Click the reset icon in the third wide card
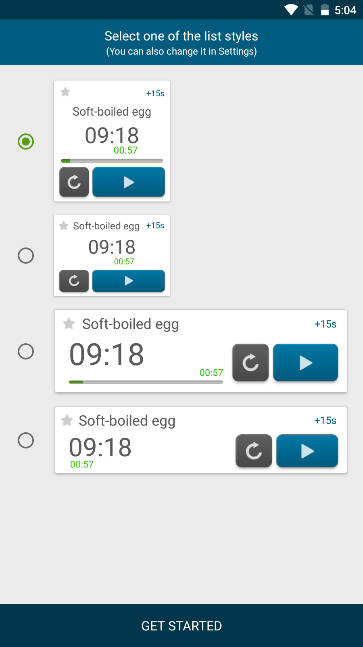The image size is (363, 647). click(x=250, y=363)
